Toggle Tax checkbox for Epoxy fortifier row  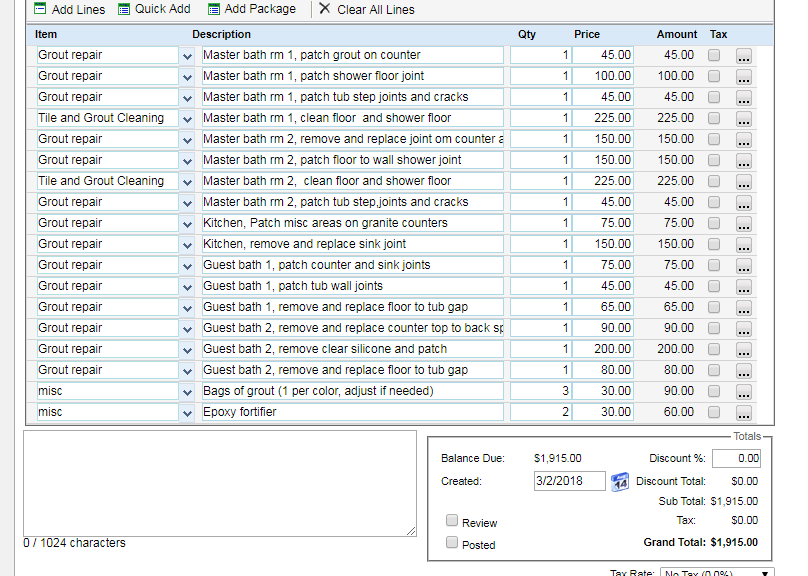tap(714, 412)
